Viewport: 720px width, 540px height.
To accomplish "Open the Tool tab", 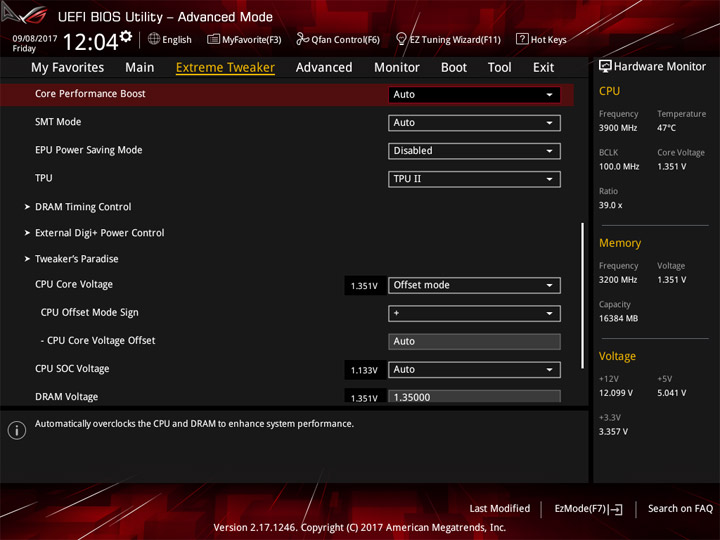I will click(499, 68).
